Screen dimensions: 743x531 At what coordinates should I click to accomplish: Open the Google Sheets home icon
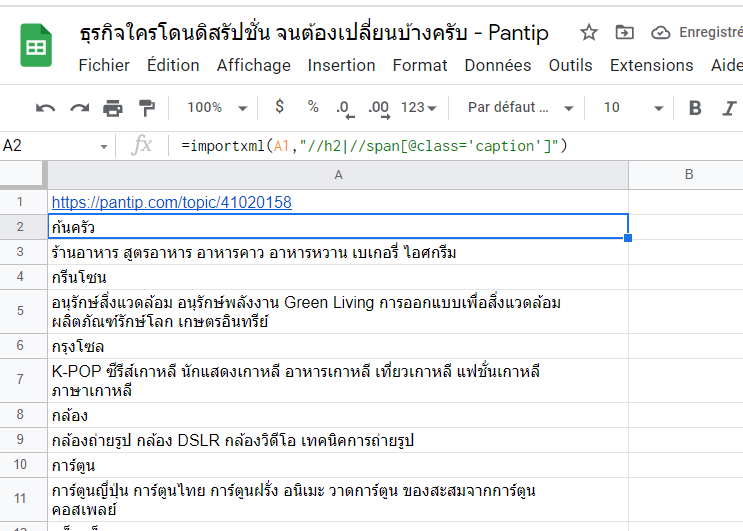(x=36, y=45)
